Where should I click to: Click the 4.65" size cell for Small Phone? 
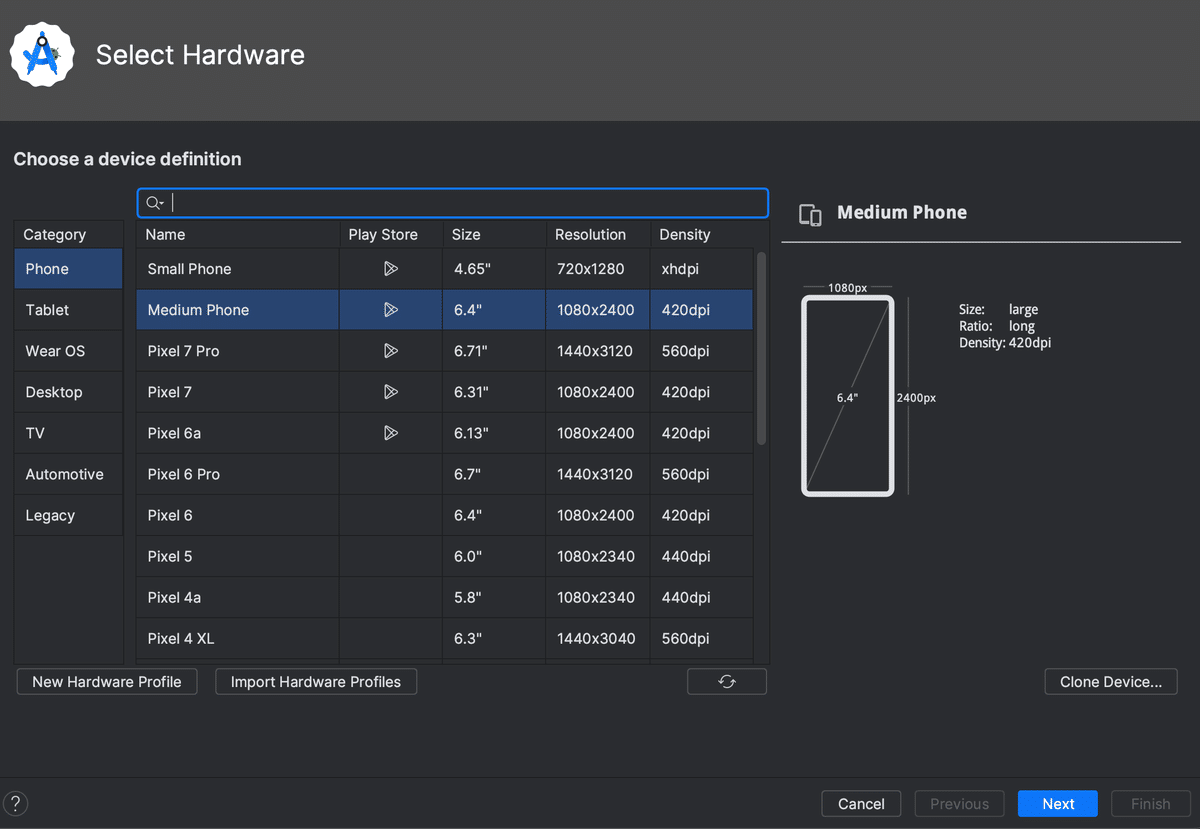(x=494, y=269)
